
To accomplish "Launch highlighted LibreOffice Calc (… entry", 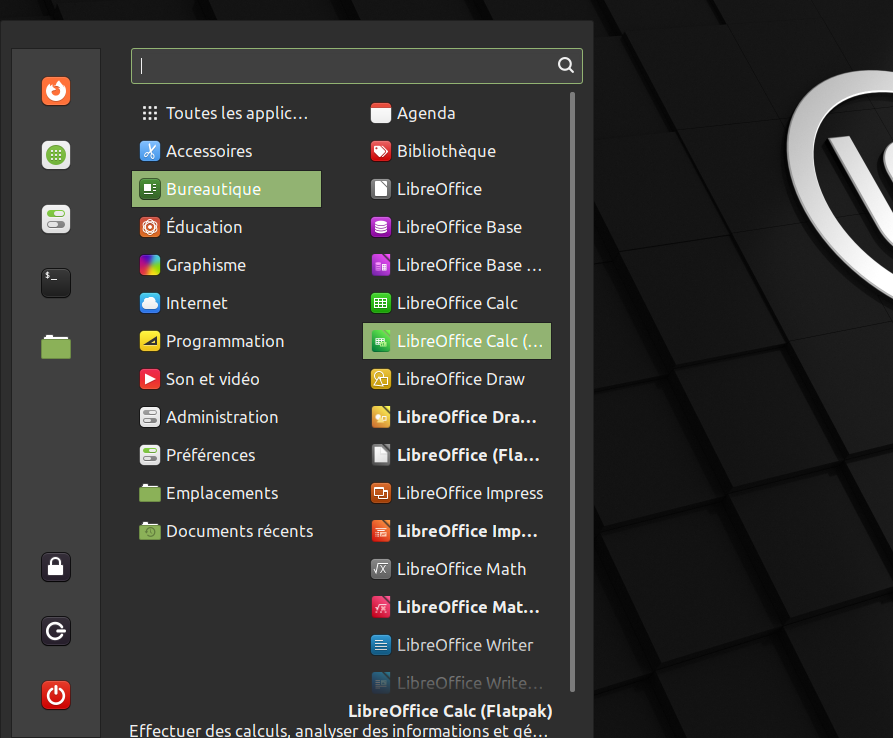I will point(457,341).
